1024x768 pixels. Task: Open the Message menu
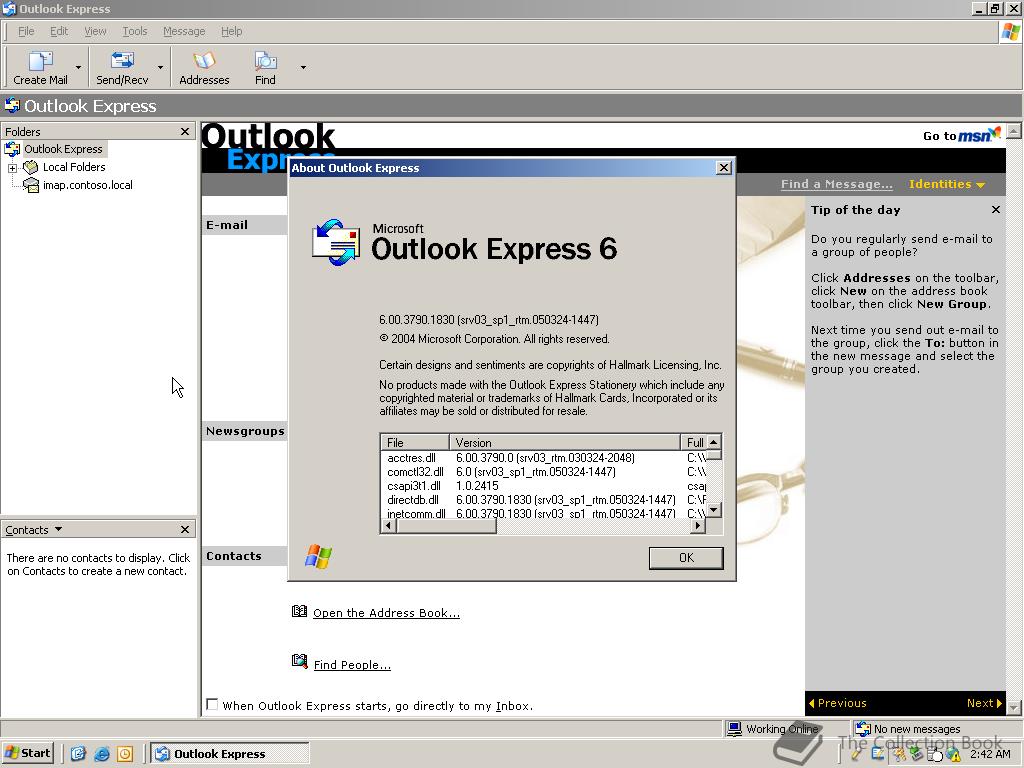[x=184, y=31]
